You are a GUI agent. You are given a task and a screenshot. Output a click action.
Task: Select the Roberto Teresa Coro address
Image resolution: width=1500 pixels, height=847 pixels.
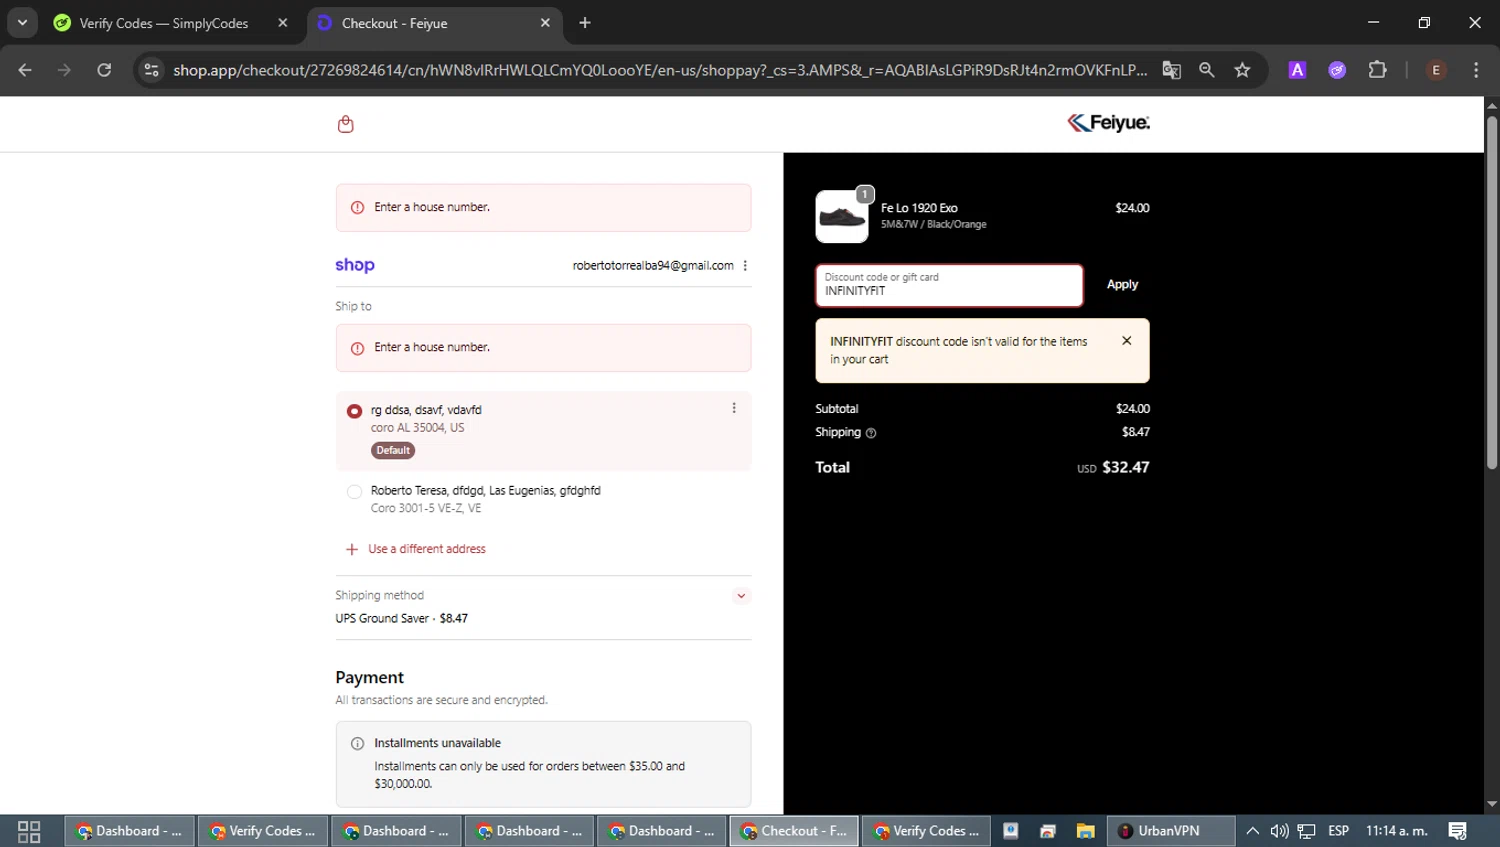[354, 492]
